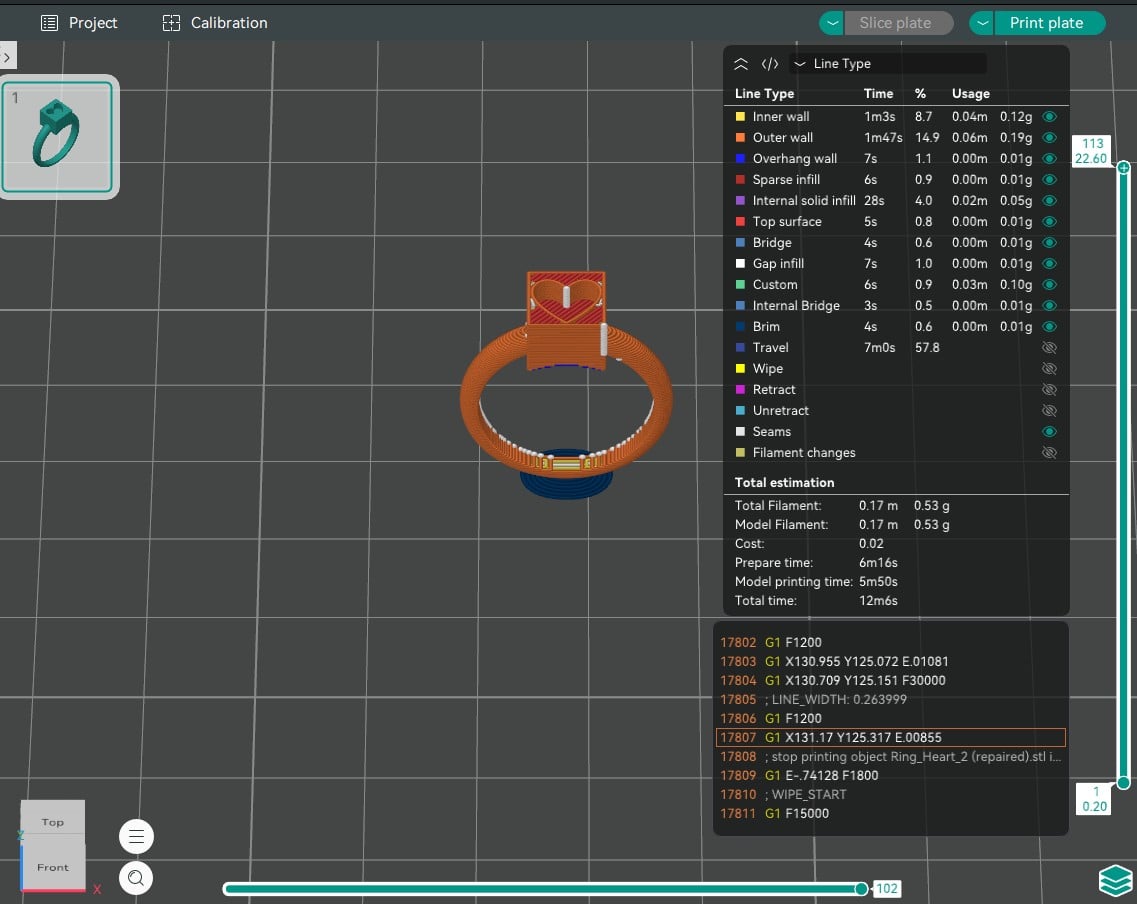Hide Inner wall lines

(x=1049, y=117)
